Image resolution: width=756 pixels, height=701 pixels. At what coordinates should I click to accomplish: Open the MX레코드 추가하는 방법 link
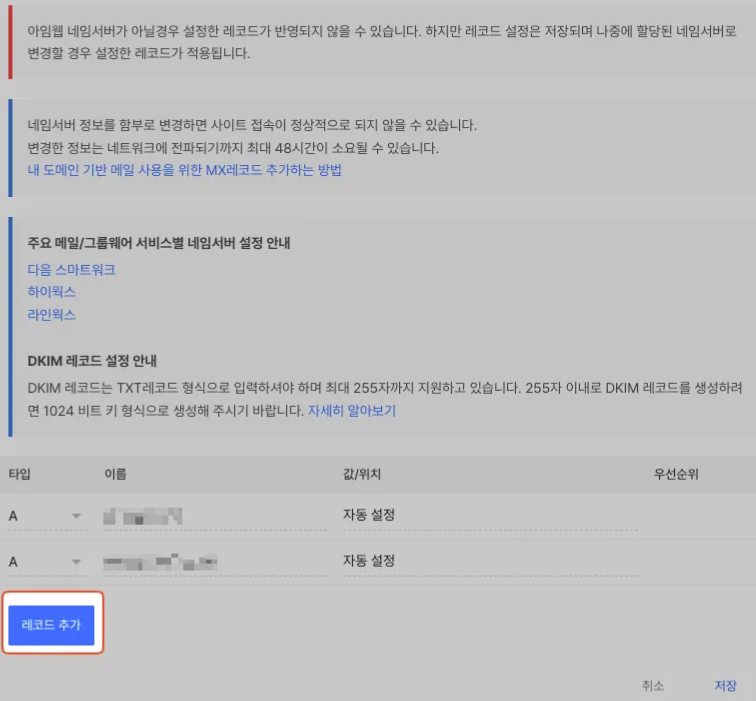[184, 170]
